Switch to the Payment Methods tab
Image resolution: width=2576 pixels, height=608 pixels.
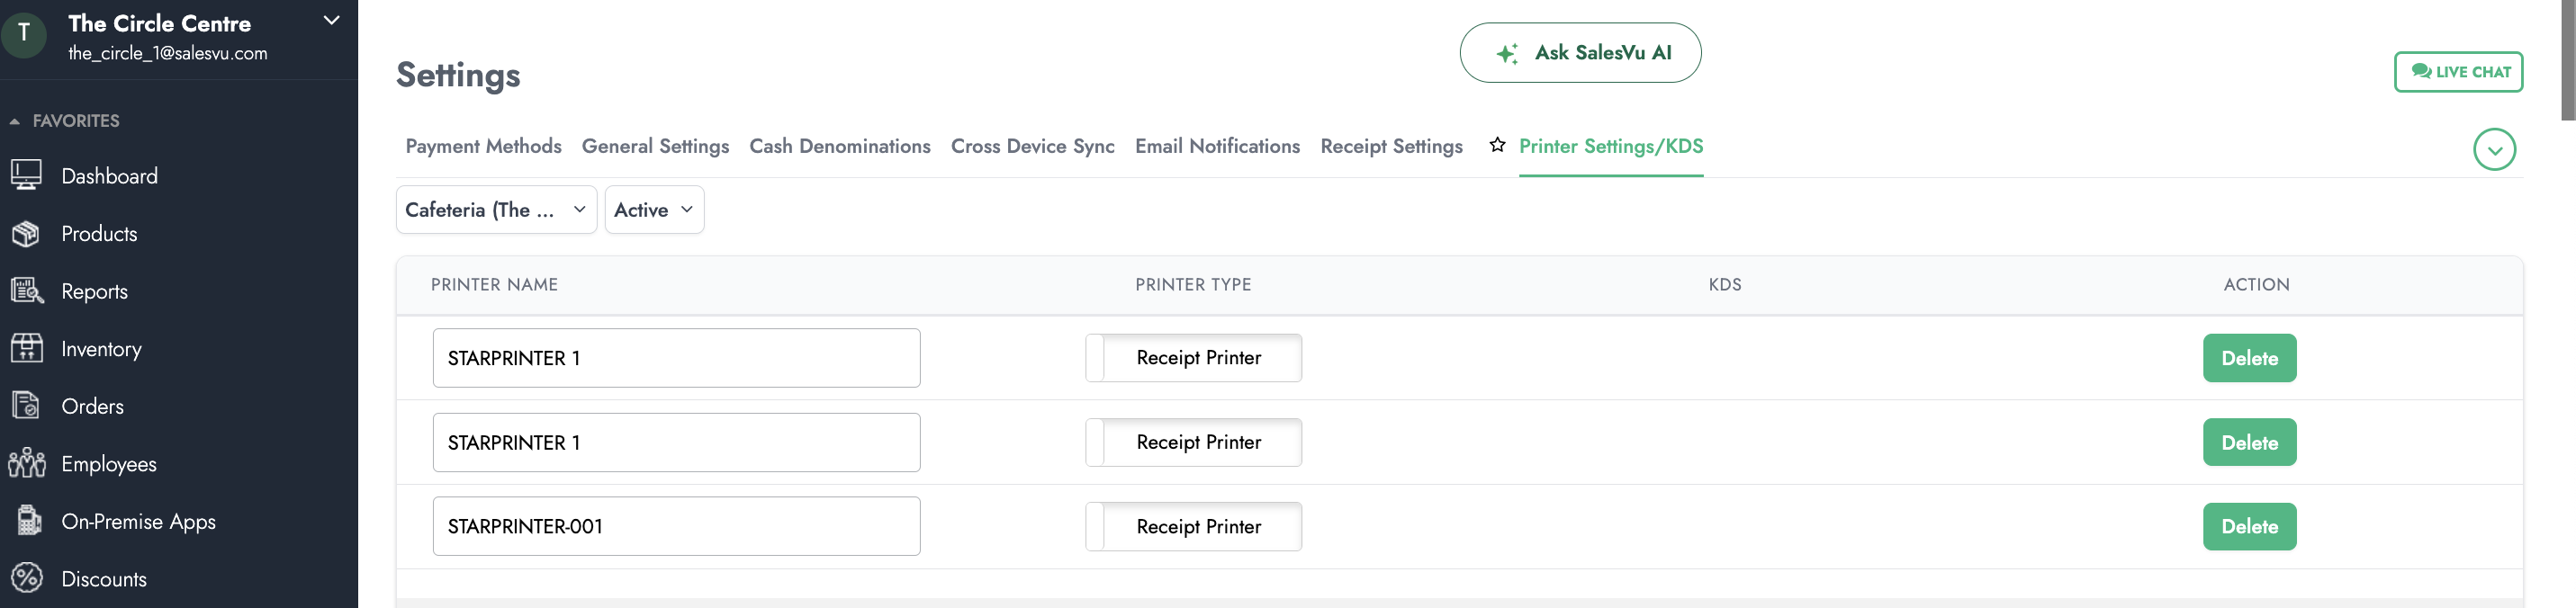point(483,147)
